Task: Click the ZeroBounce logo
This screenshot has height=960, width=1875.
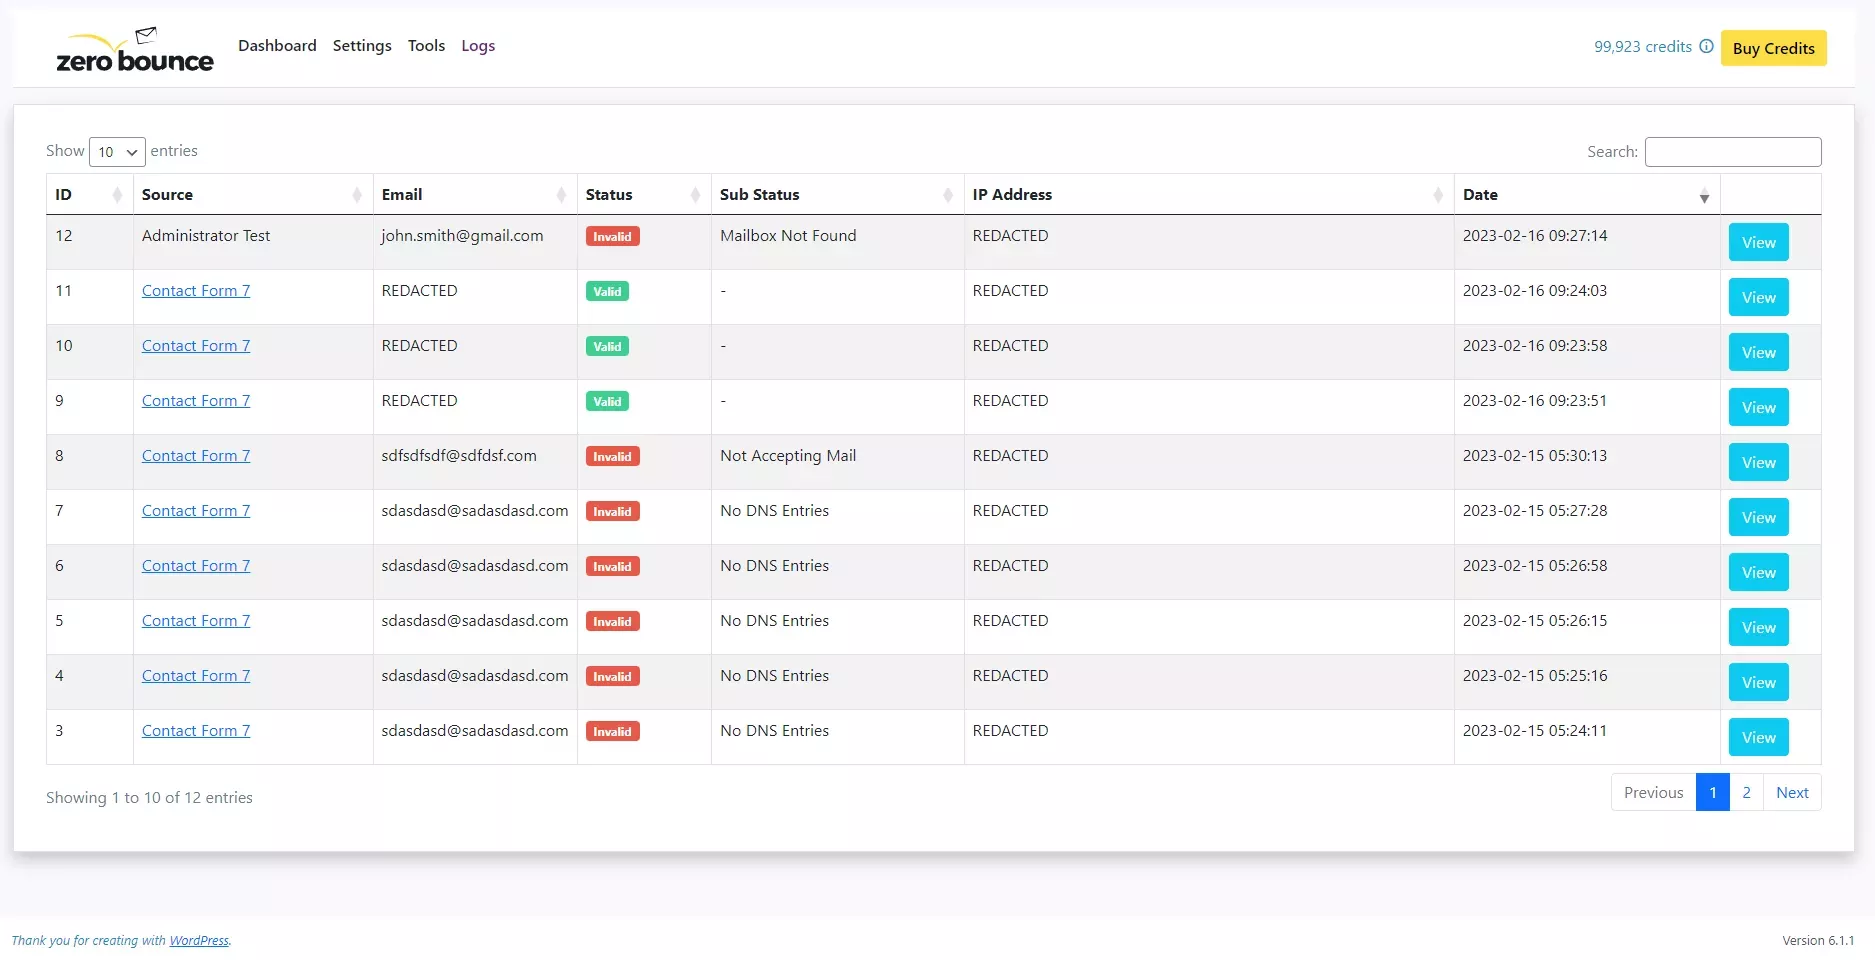Action: [135, 50]
